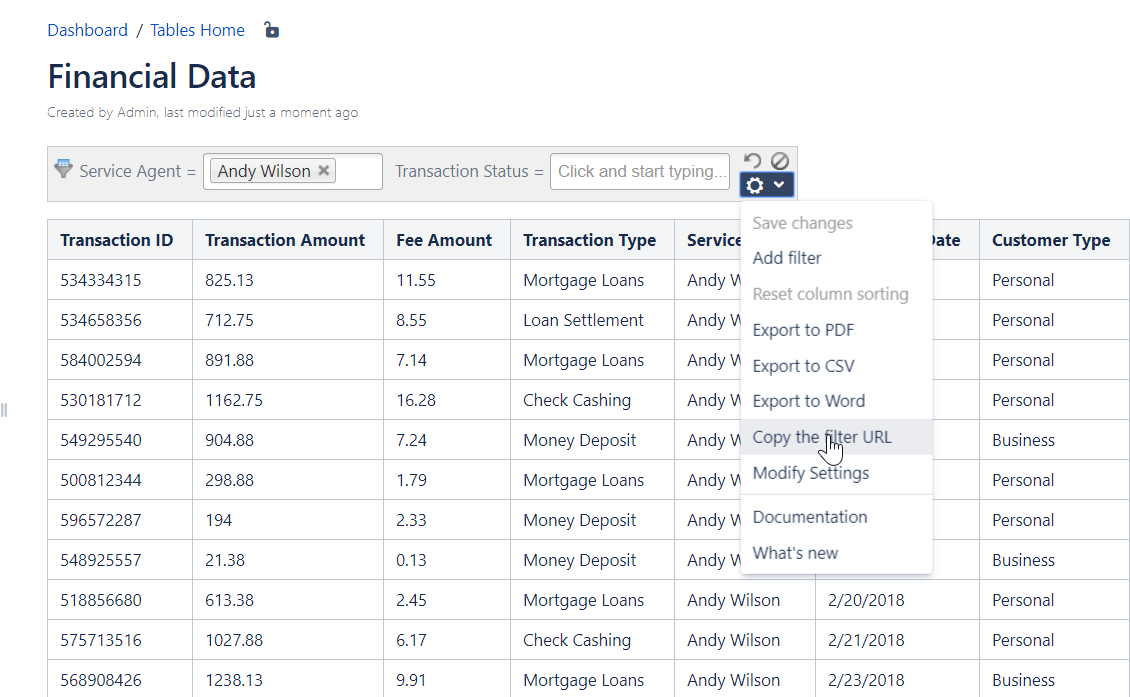Viewport: 1130px width, 697px height.
Task: Click the filter funnel icon
Action: pos(63,169)
